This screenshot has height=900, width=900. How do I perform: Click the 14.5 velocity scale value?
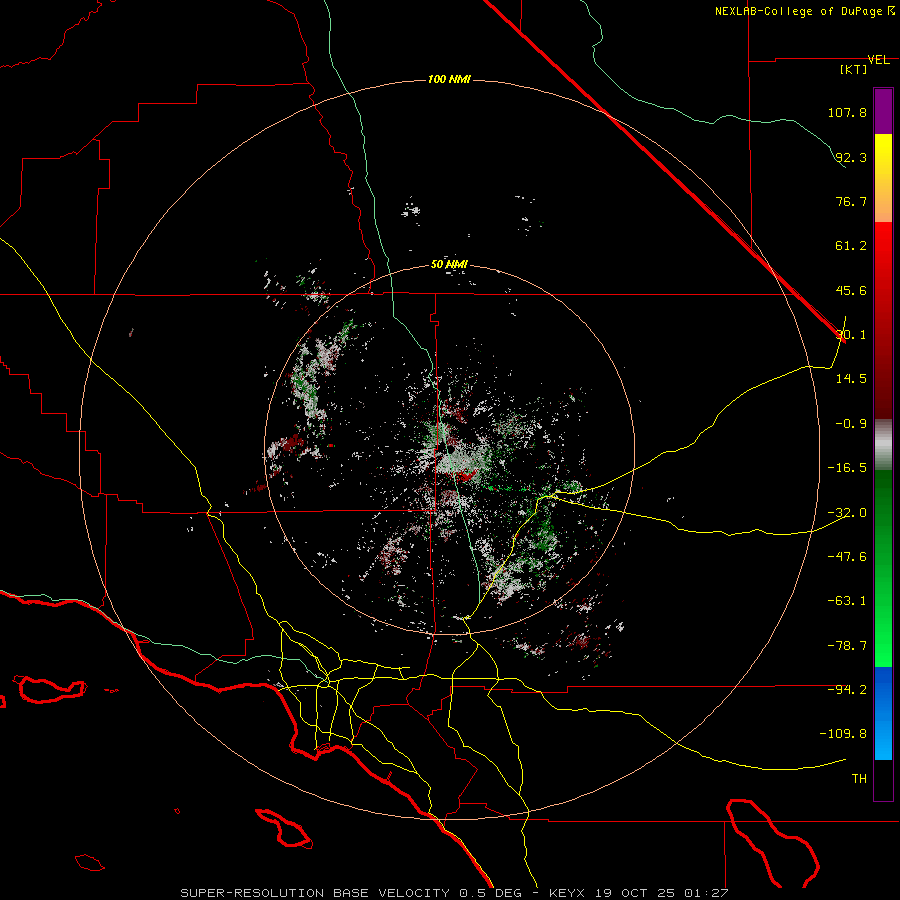tap(851, 378)
